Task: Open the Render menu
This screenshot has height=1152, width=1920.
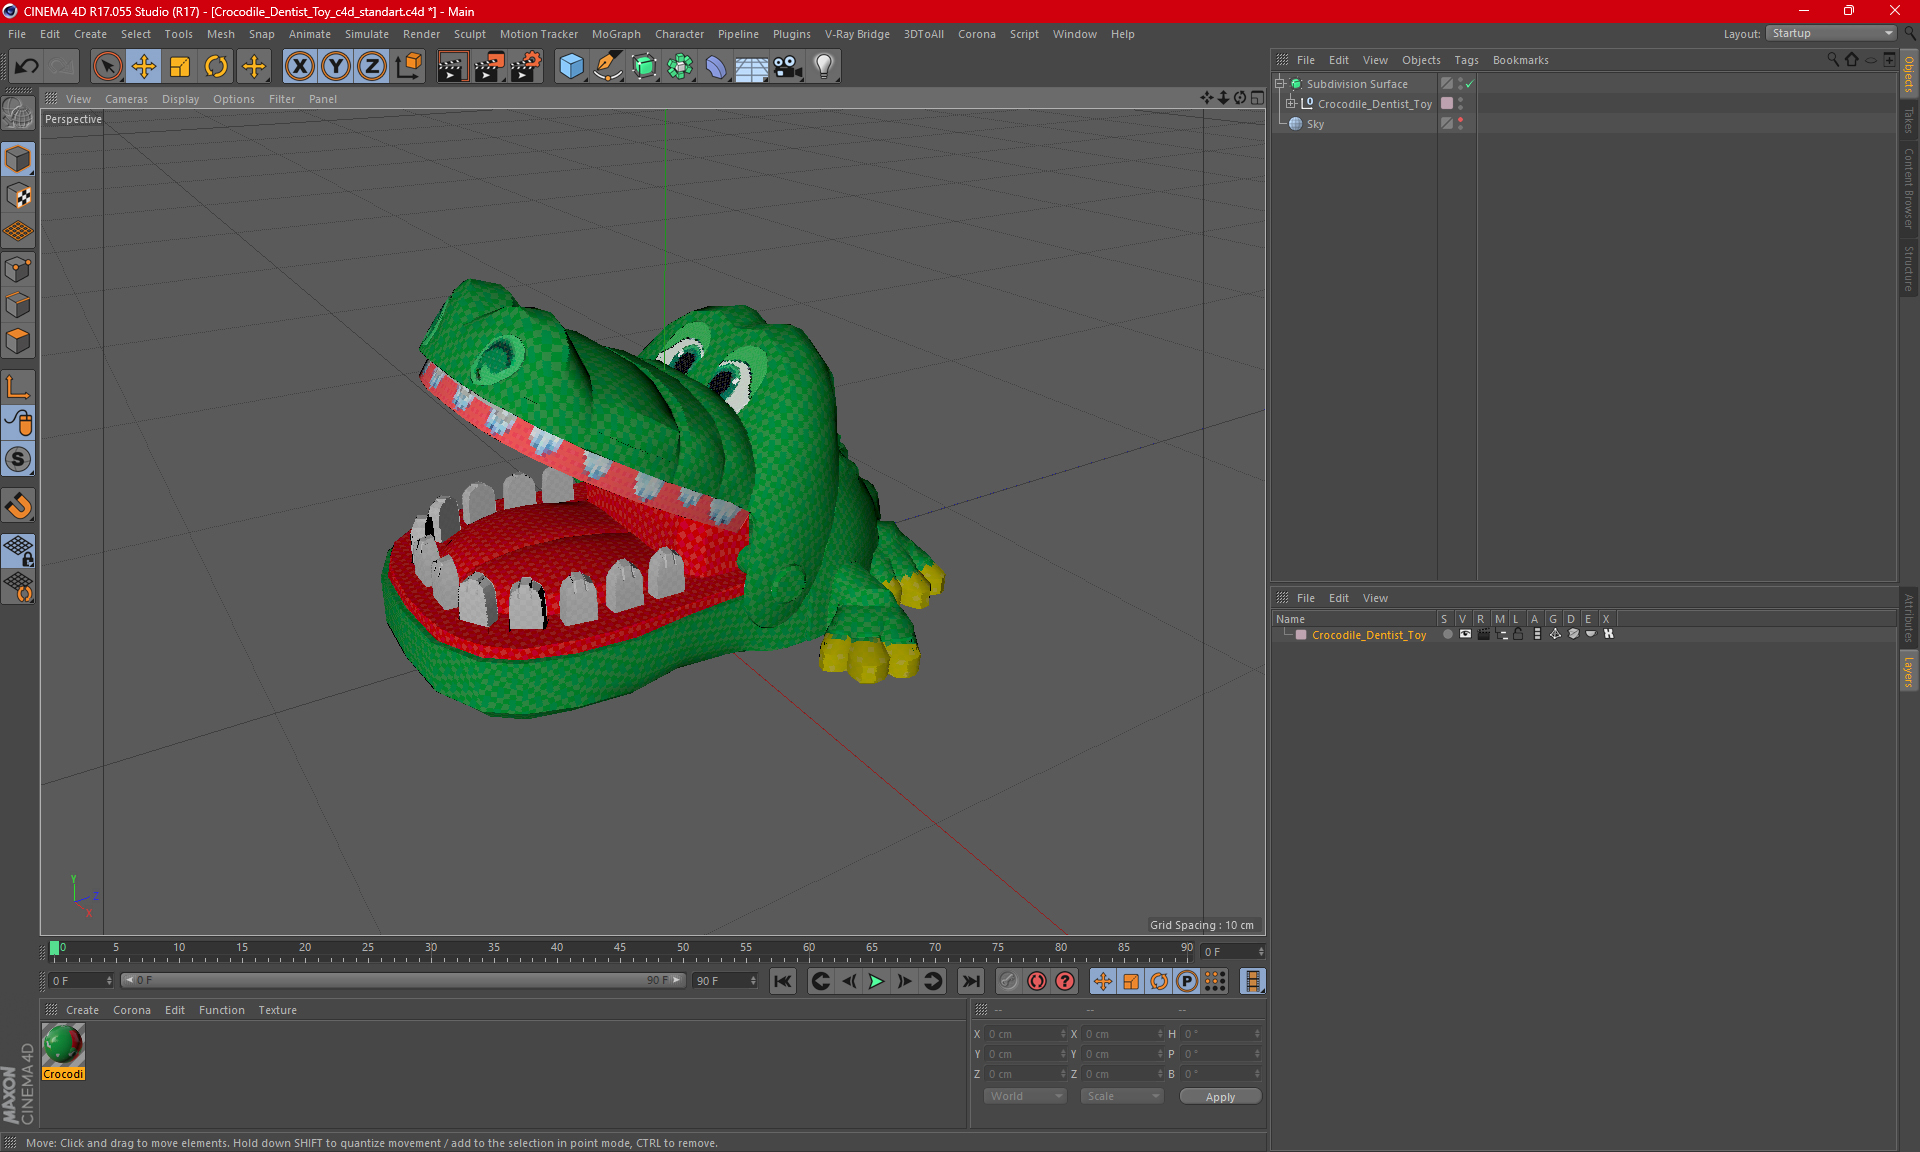Action: pos(421,34)
